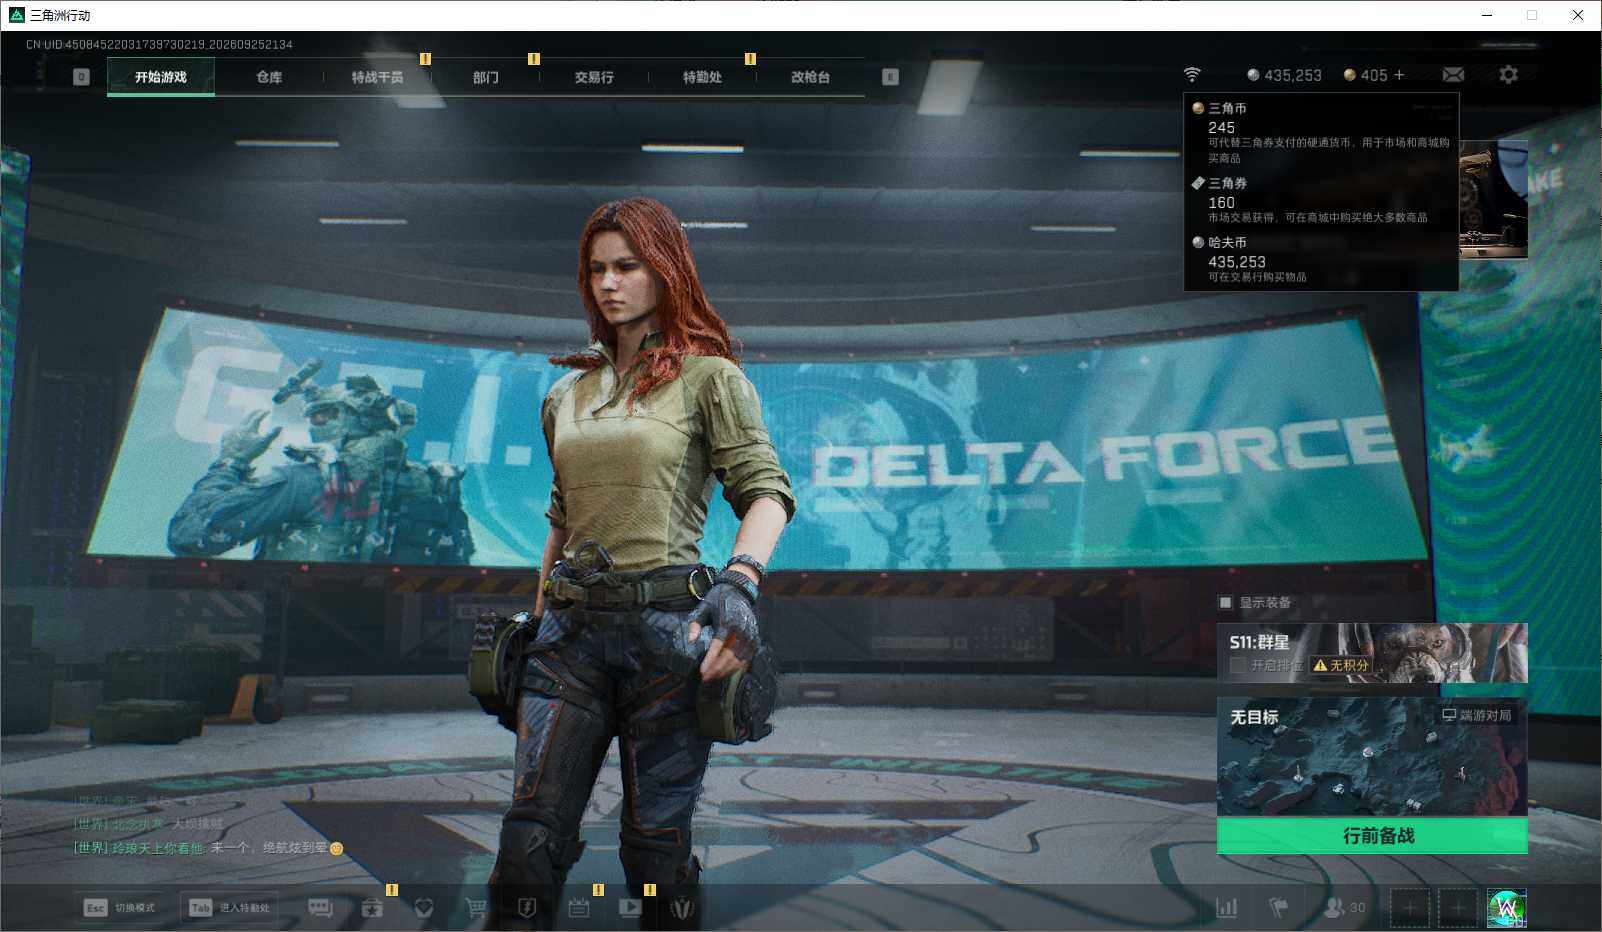Click the Q key tab navigation icon
This screenshot has height=932, width=1602.
(x=82, y=77)
